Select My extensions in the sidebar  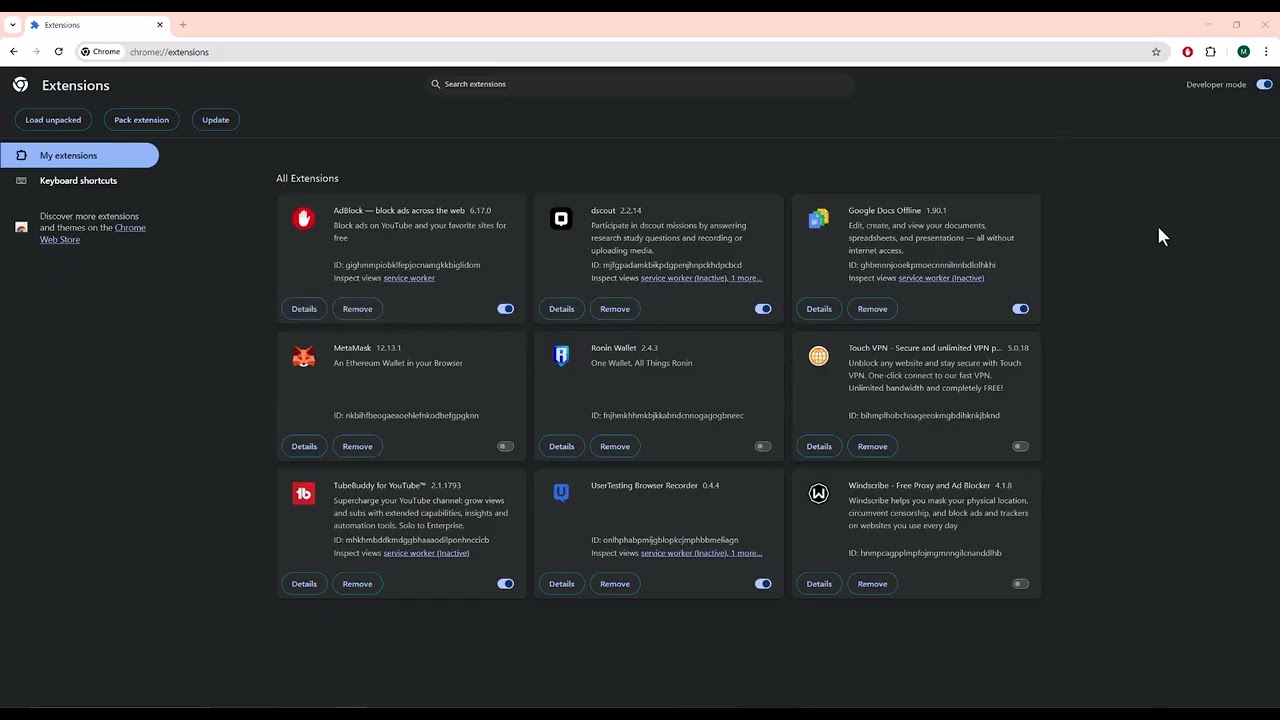pyautogui.click(x=79, y=155)
